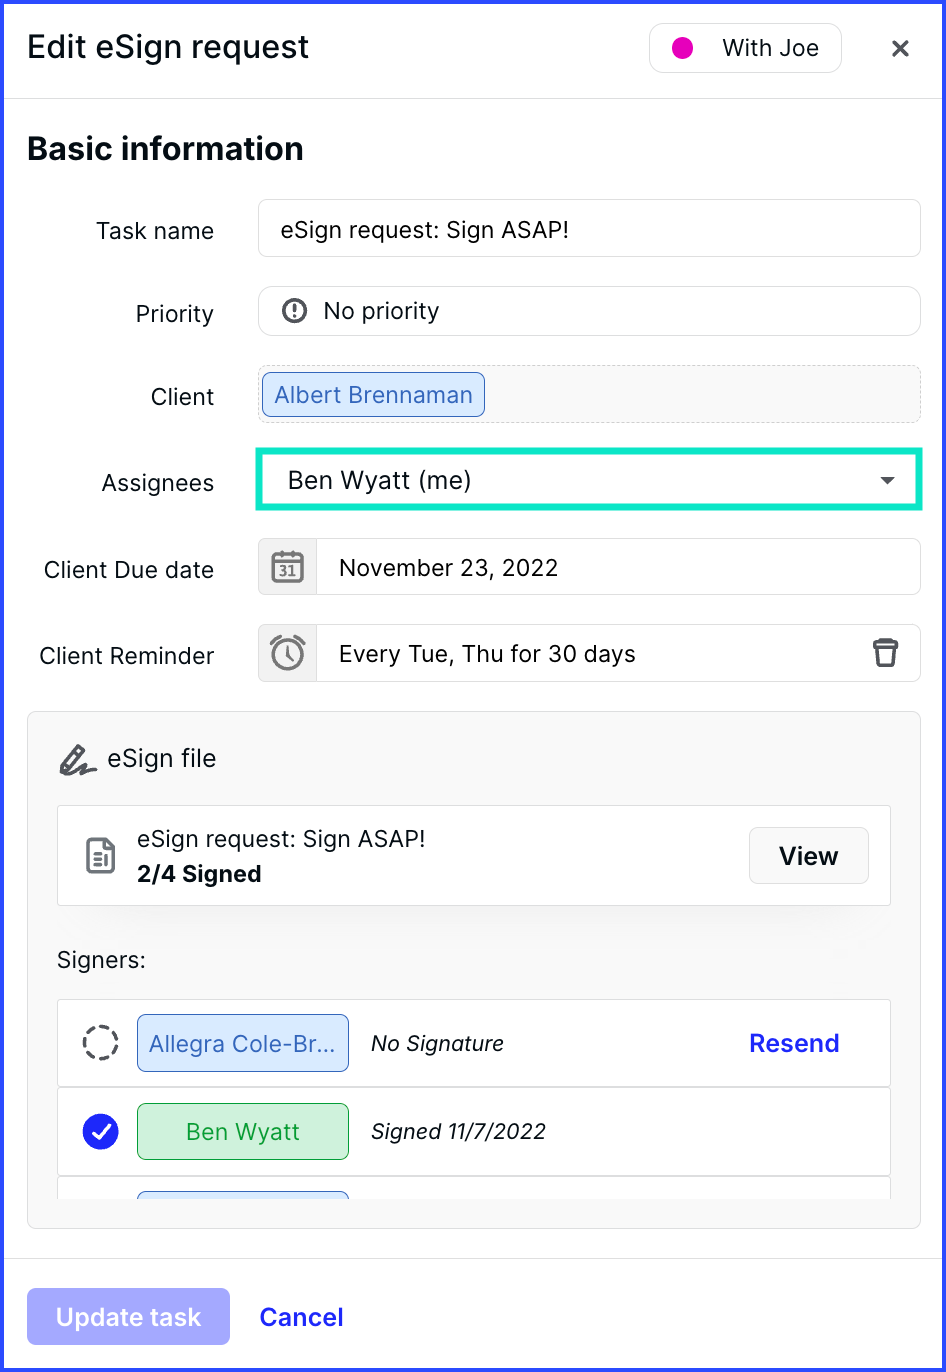Image resolution: width=946 pixels, height=1372 pixels.
Task: Delete the client reminder with the trash icon
Action: (x=885, y=653)
